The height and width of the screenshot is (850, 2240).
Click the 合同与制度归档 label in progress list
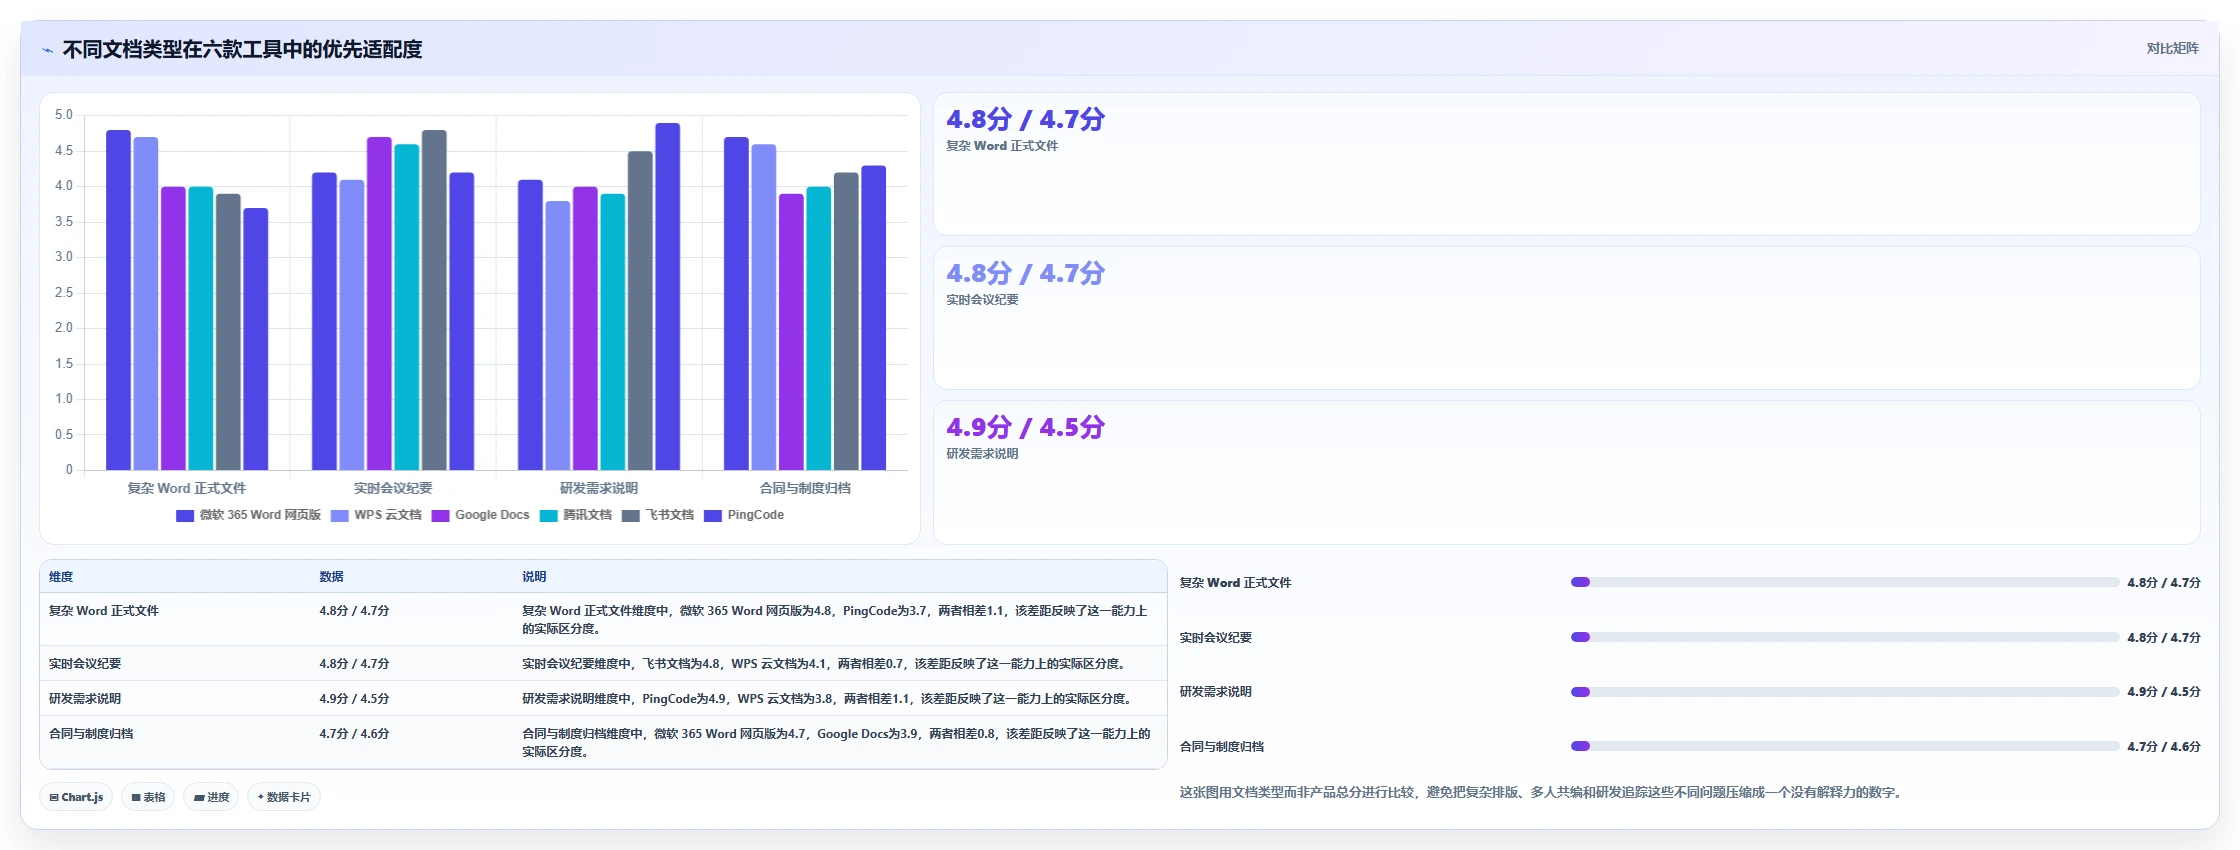(1221, 747)
